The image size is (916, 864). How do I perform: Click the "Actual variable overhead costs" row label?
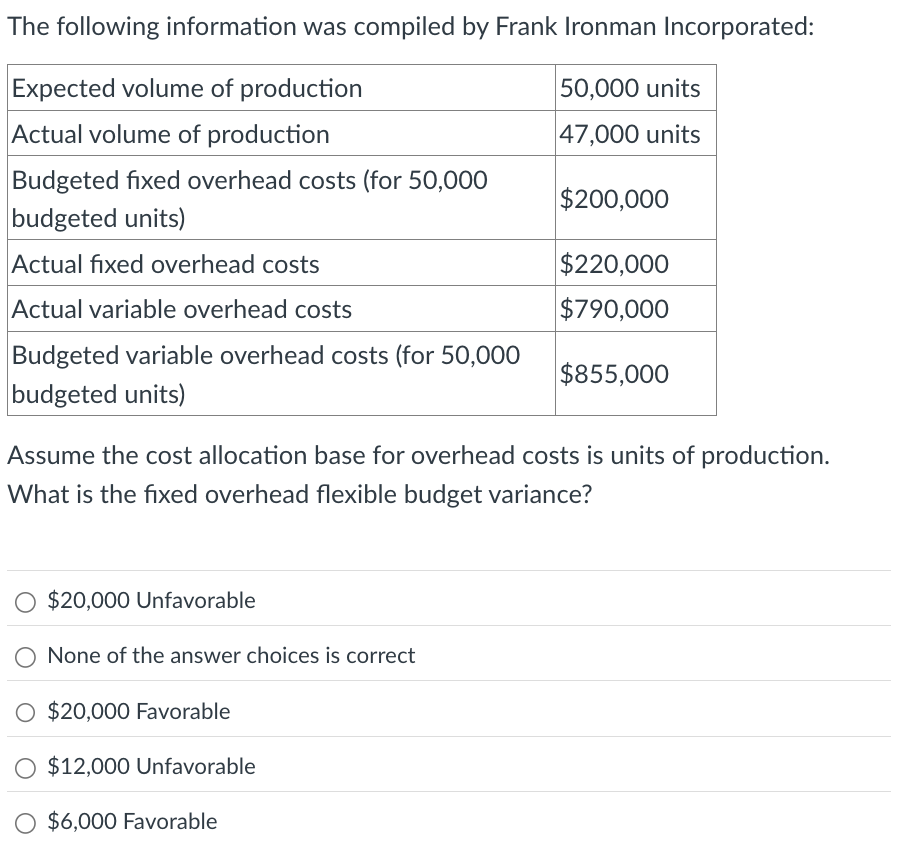182,309
